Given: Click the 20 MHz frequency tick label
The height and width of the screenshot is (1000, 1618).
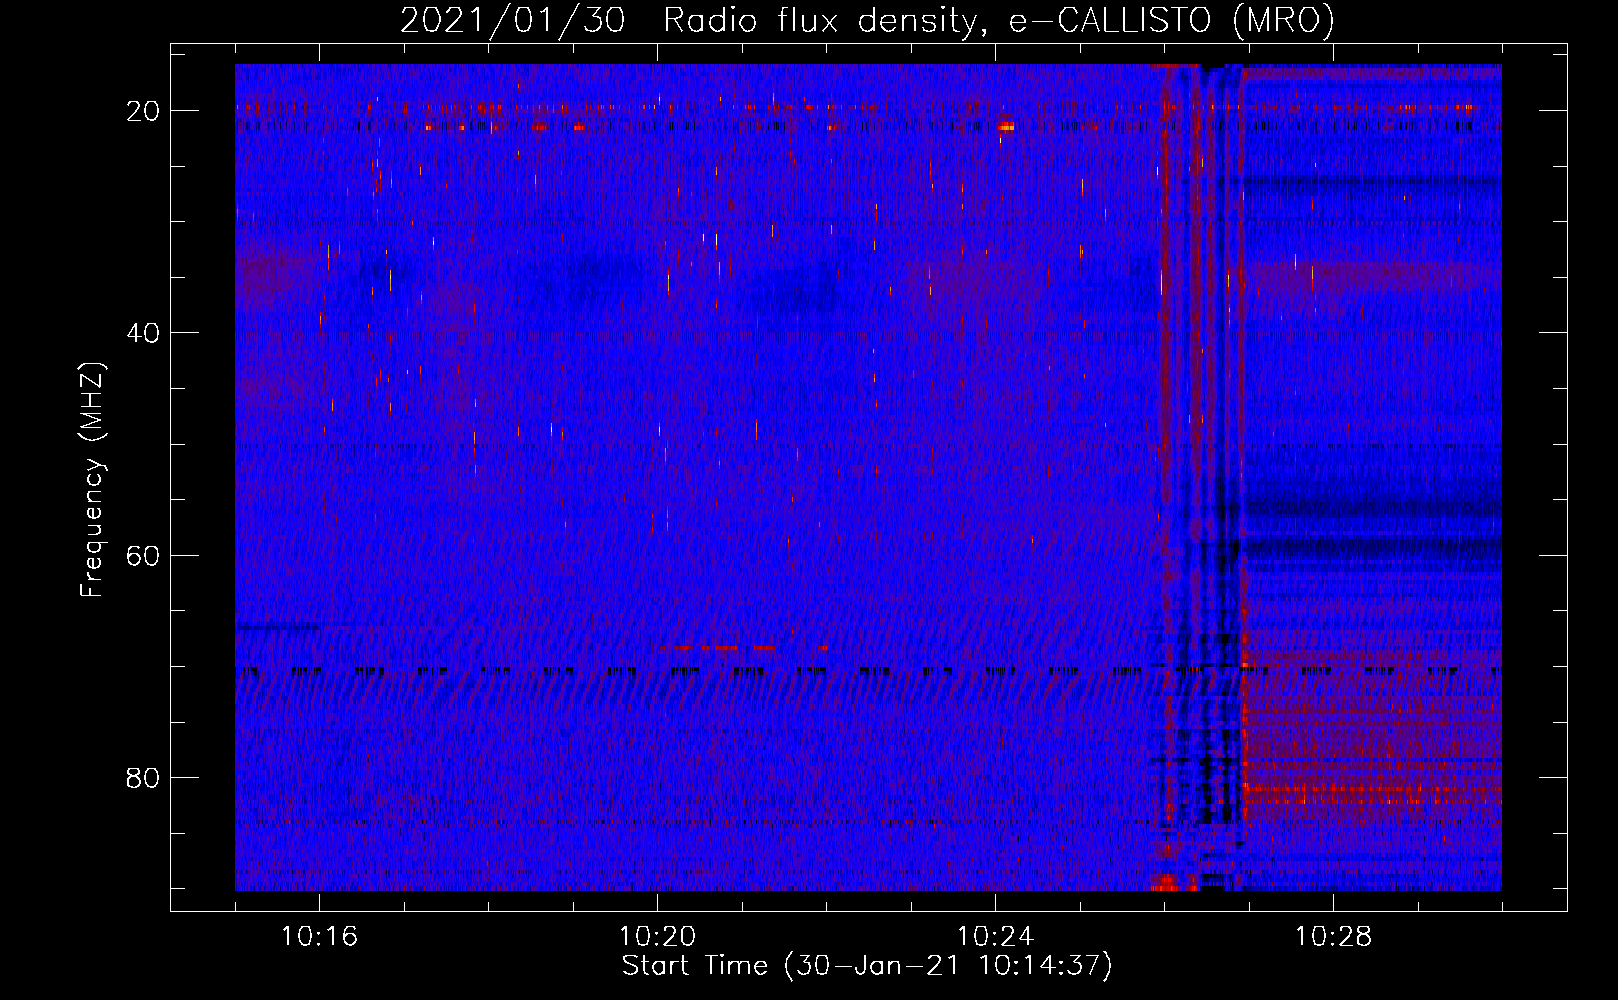Looking at the screenshot, I should [x=143, y=111].
